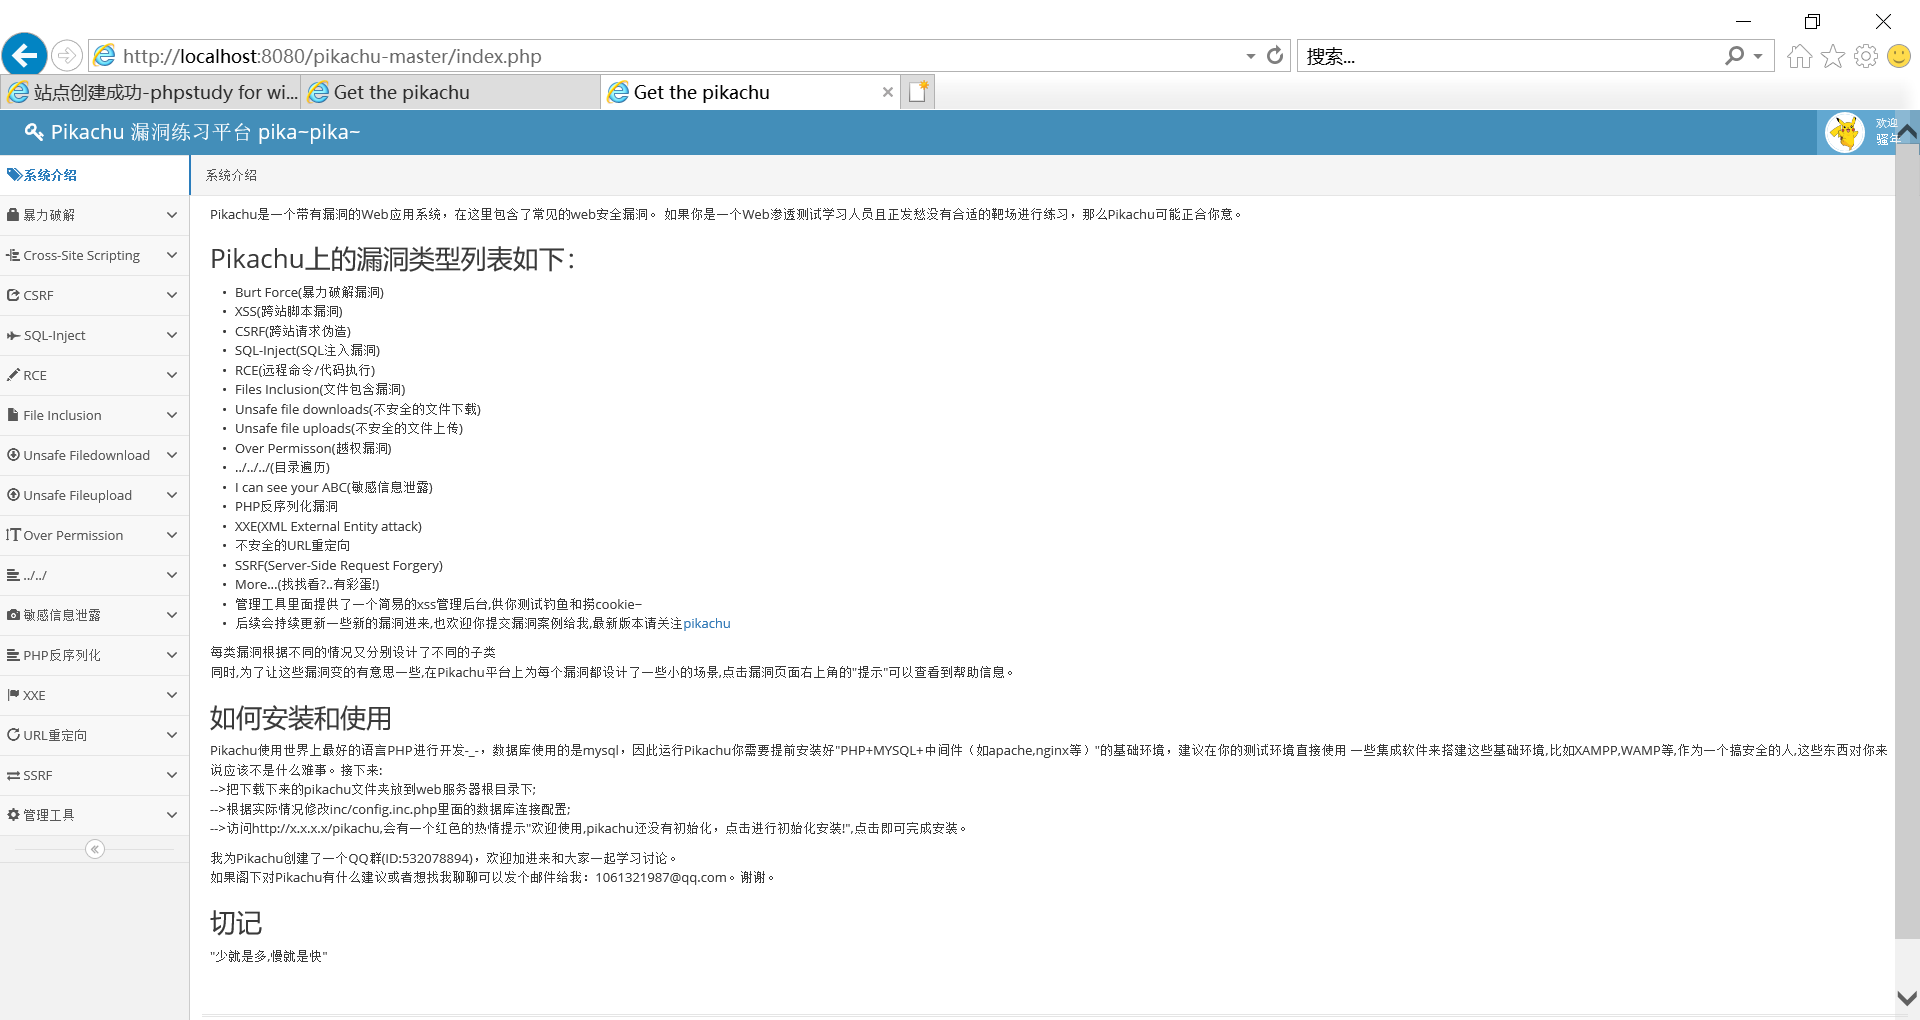Open the address bar autocomplete dropdown
Image resolution: width=1920 pixels, height=1020 pixels.
click(x=1248, y=56)
